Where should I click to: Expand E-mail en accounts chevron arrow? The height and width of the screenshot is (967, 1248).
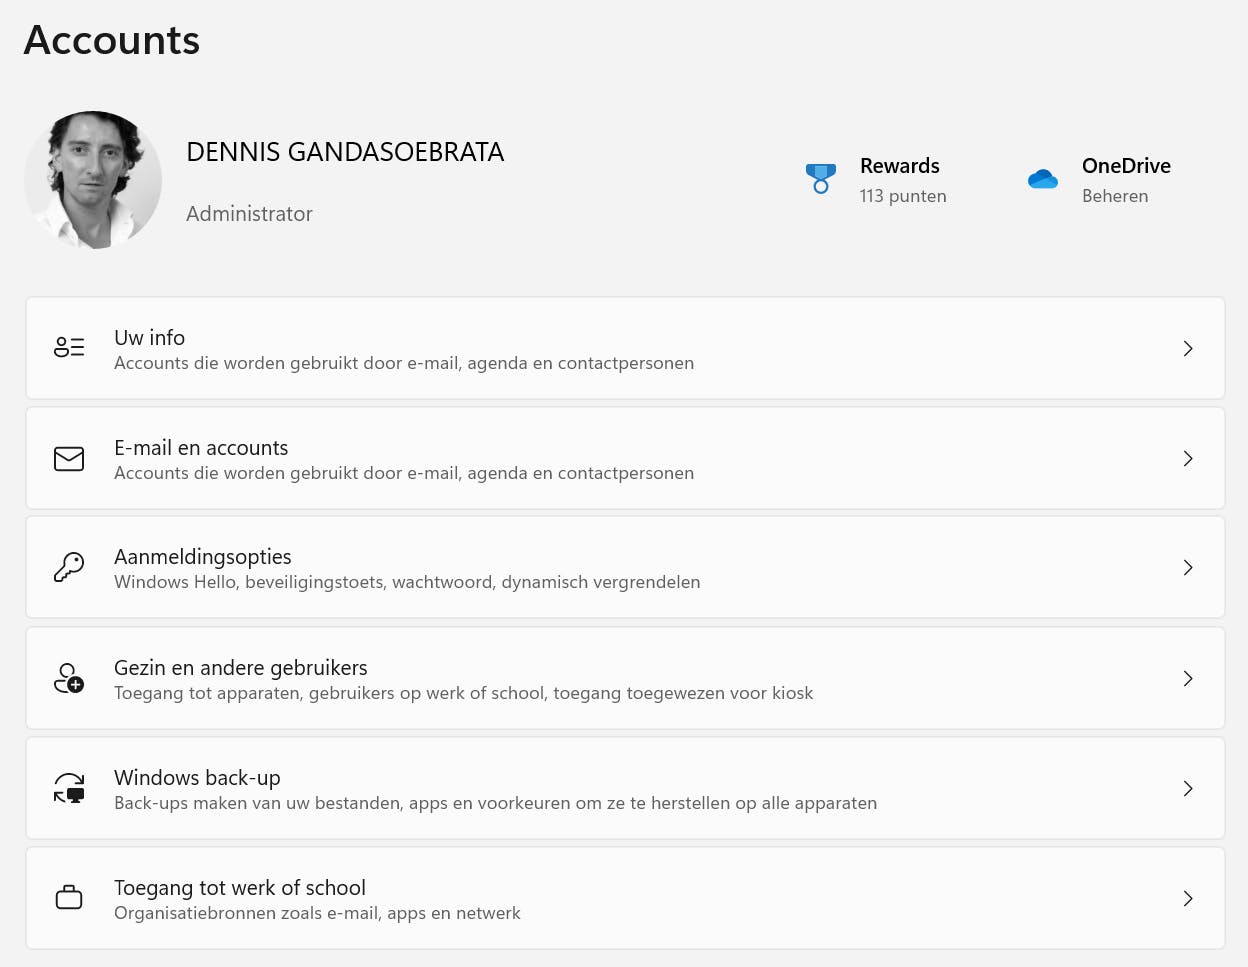pyautogui.click(x=1188, y=458)
